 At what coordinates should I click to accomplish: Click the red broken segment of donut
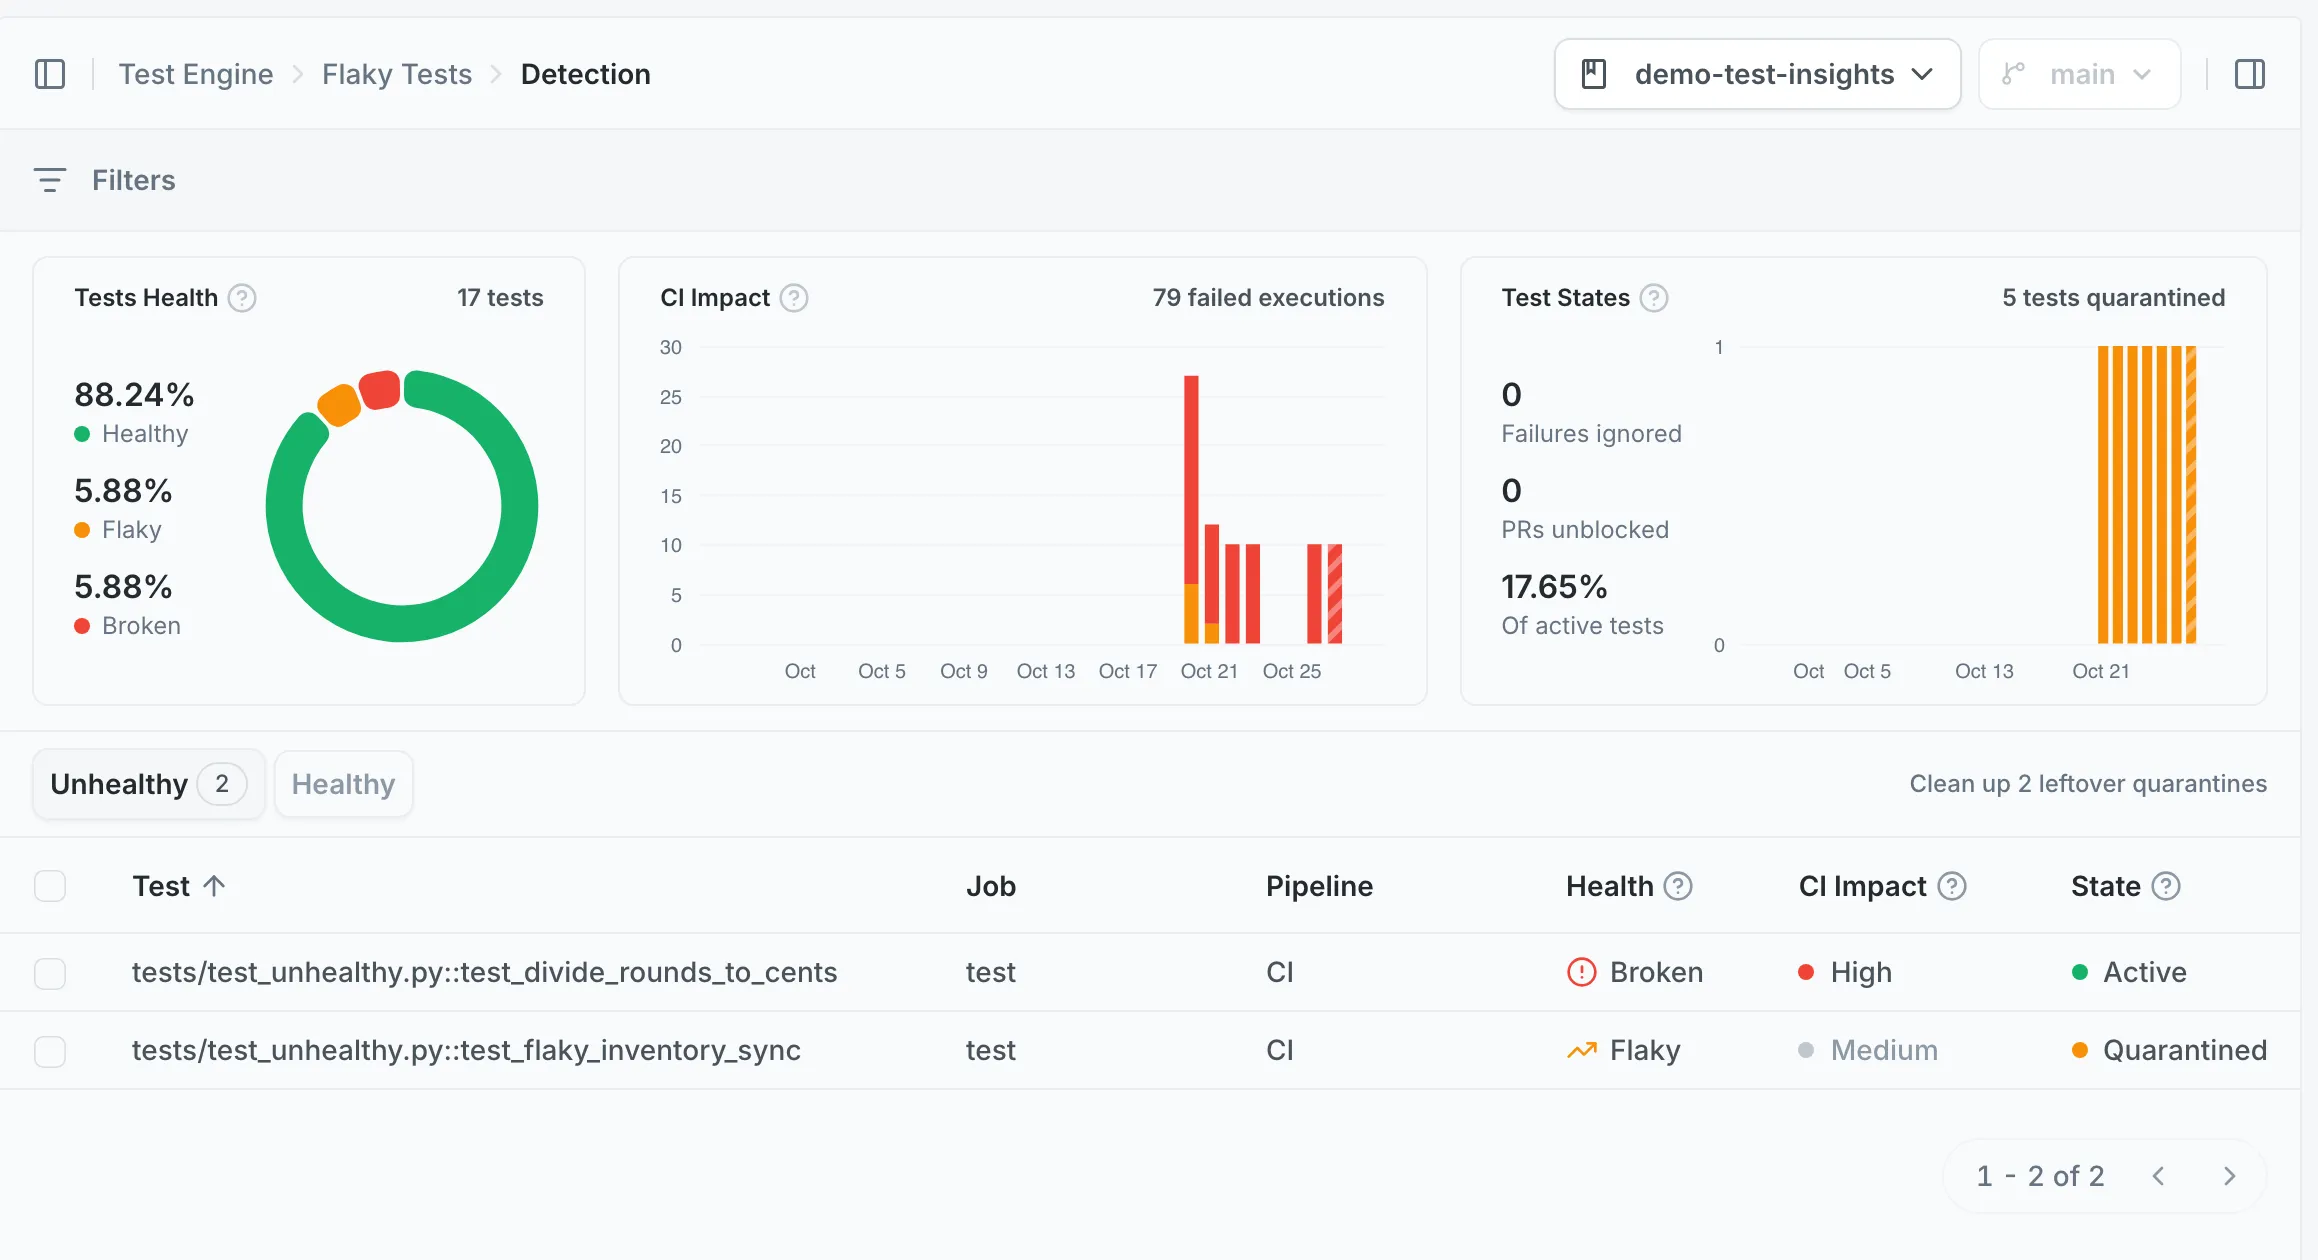pos(381,389)
